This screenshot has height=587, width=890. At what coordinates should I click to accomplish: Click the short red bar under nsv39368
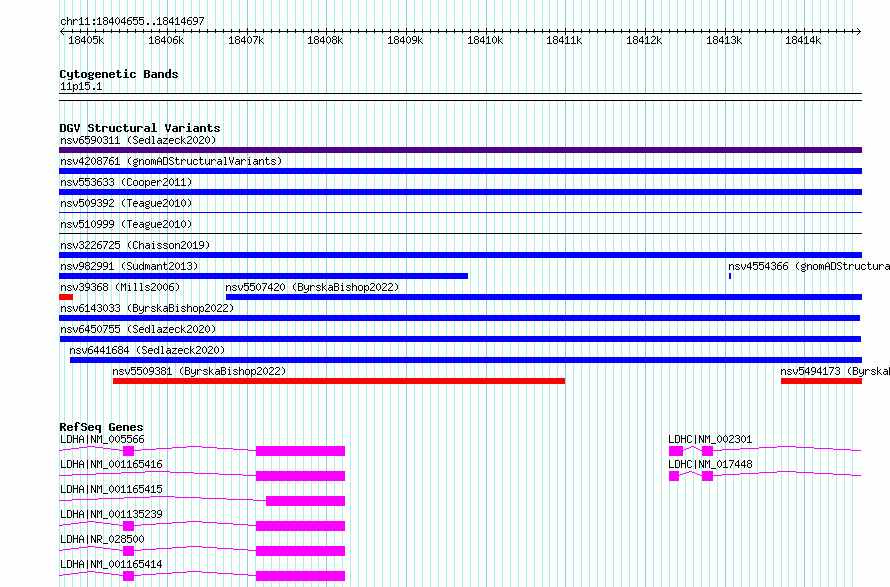click(66, 297)
